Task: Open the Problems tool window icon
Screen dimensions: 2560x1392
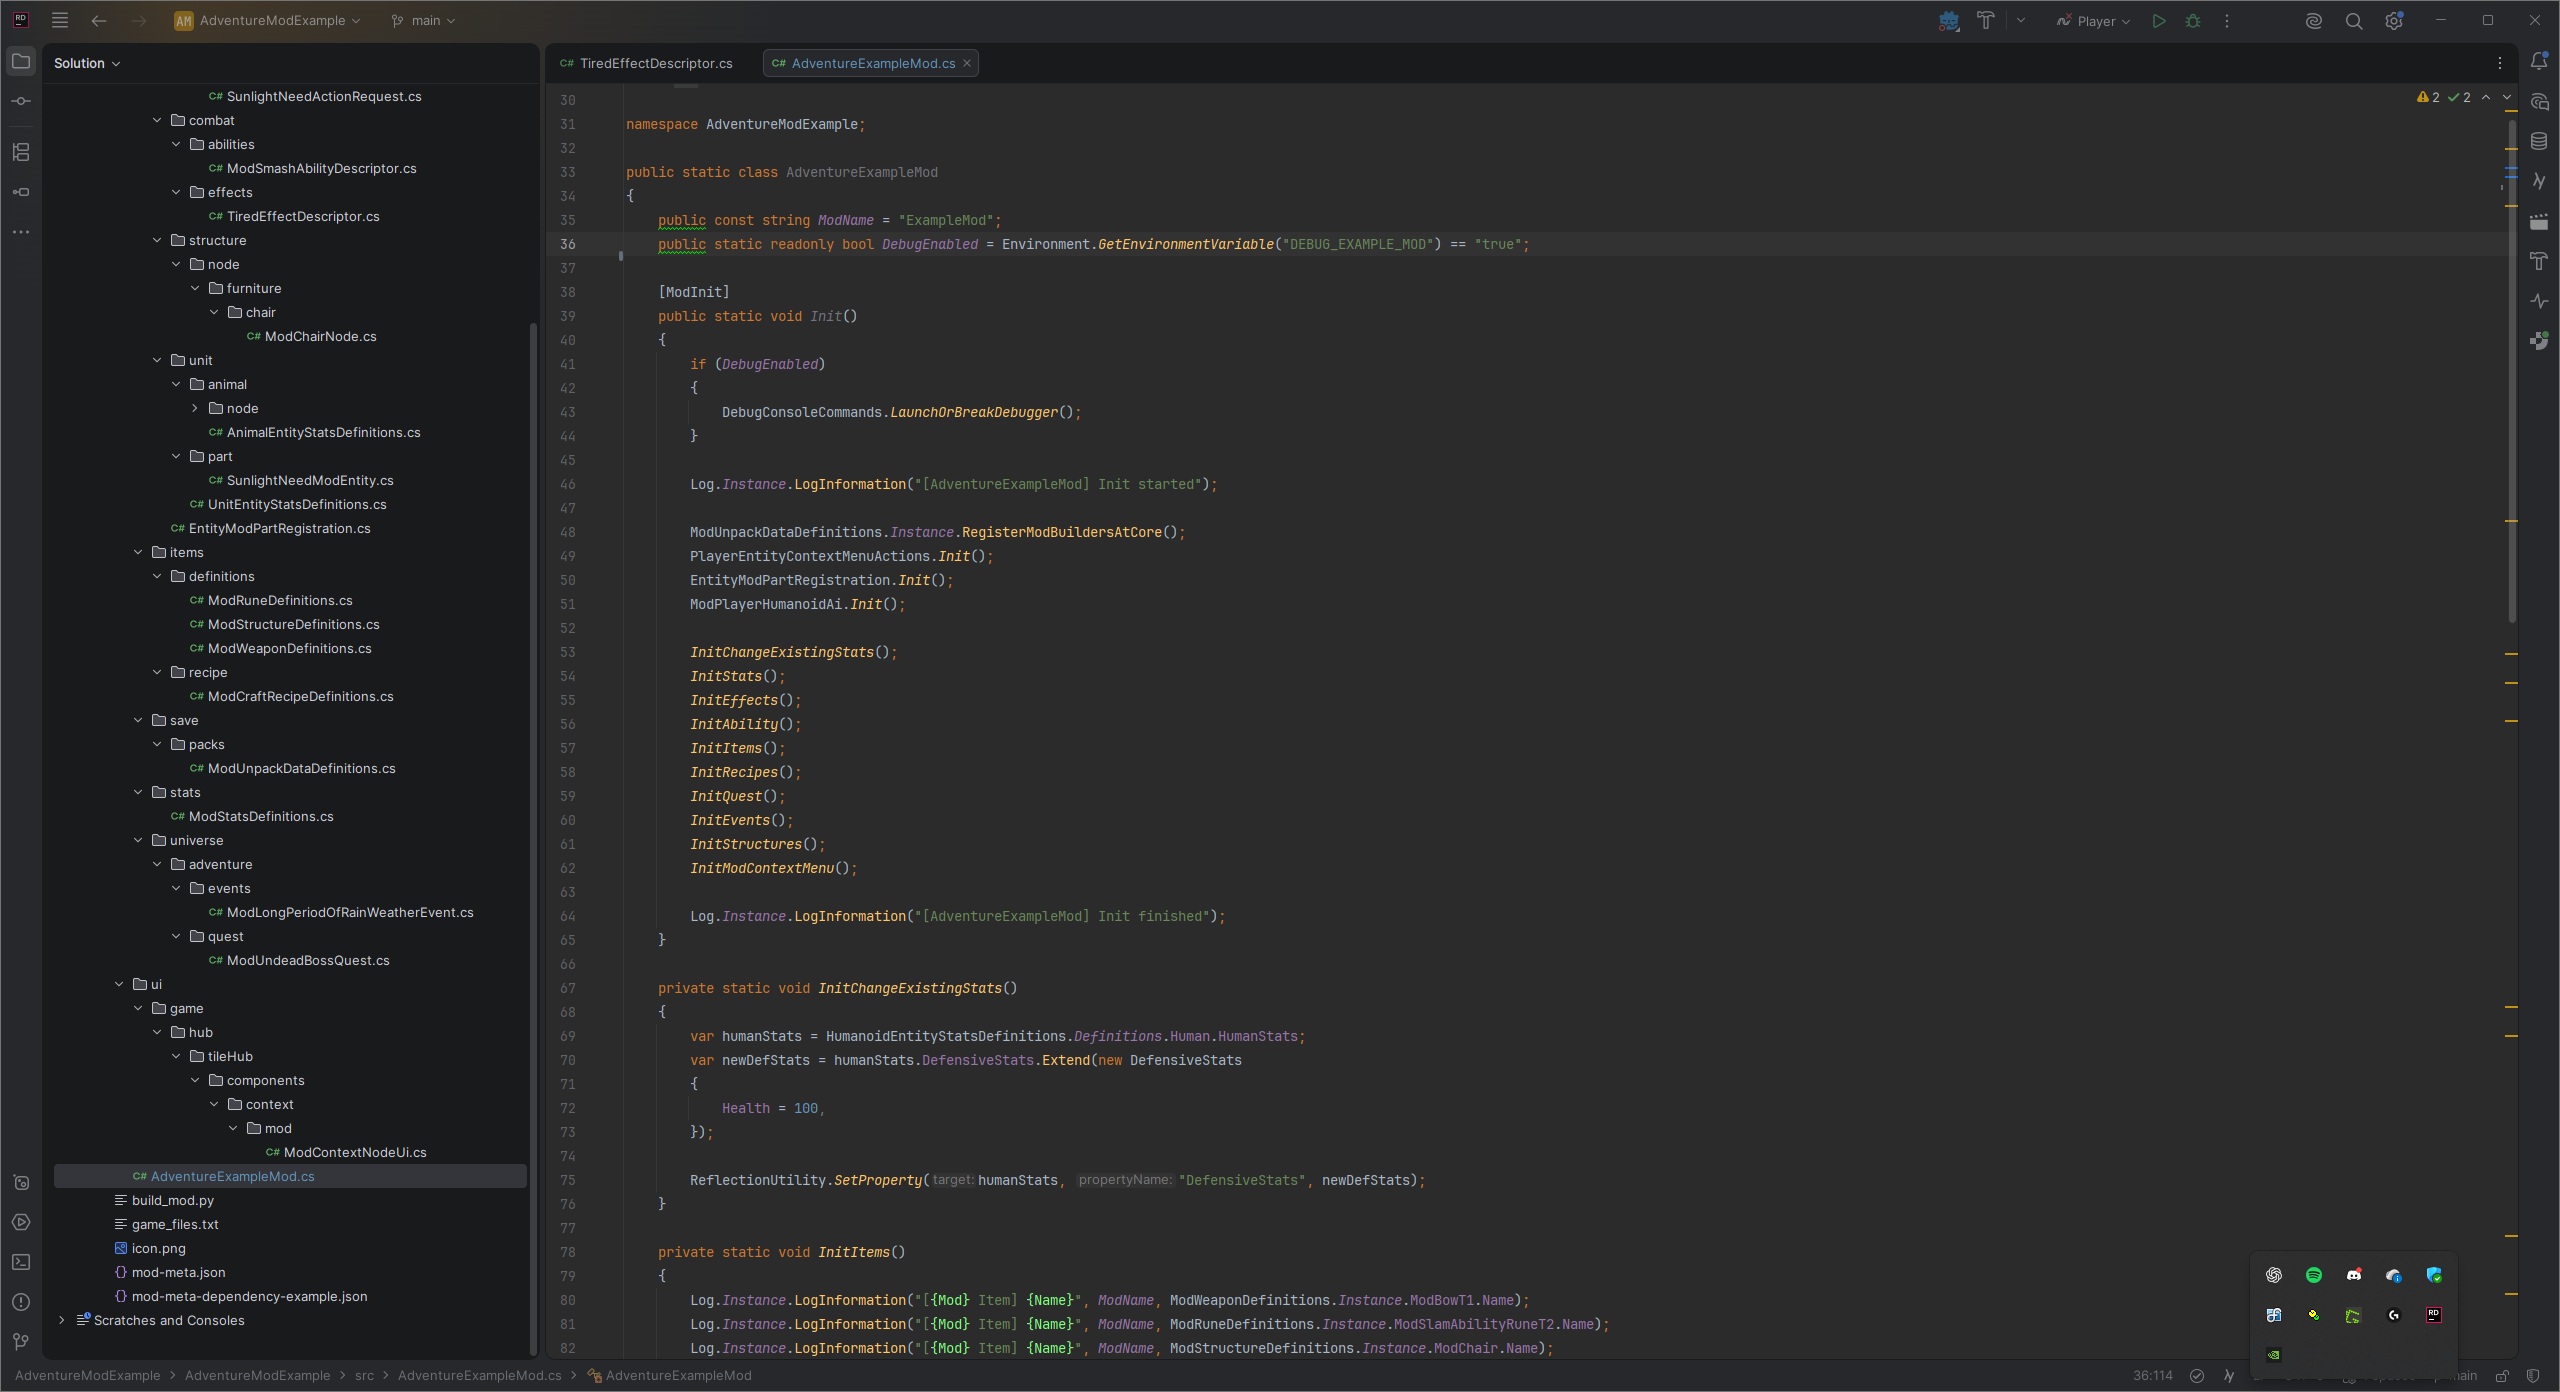Action: [x=21, y=1302]
